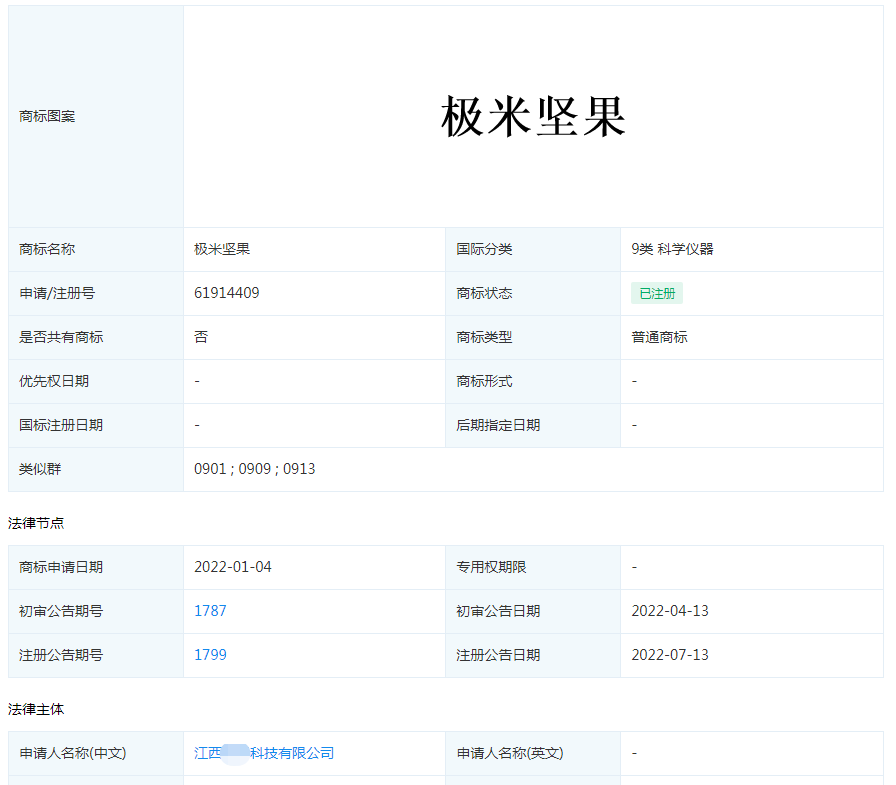This screenshot has width=896, height=785.
Task: Click the green 已注册 status badge
Action: (x=657, y=293)
